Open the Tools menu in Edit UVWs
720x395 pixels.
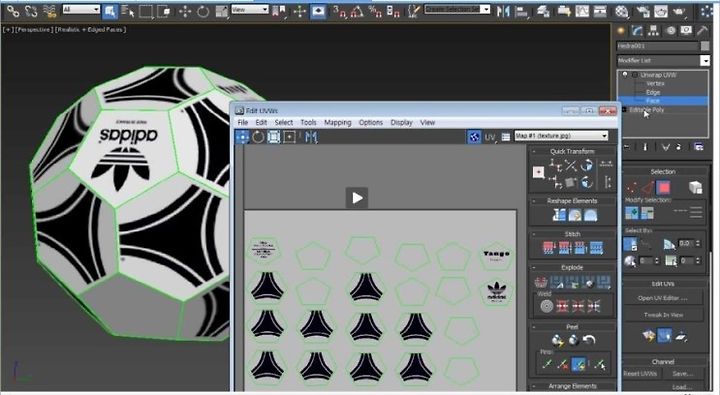[308, 122]
